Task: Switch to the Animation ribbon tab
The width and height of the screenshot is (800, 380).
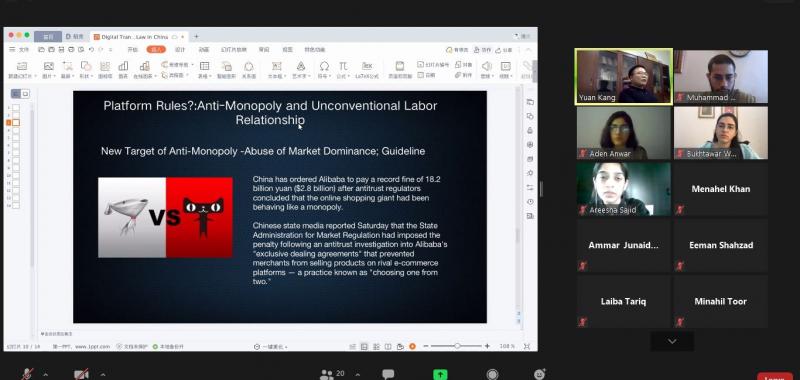Action: [204, 49]
